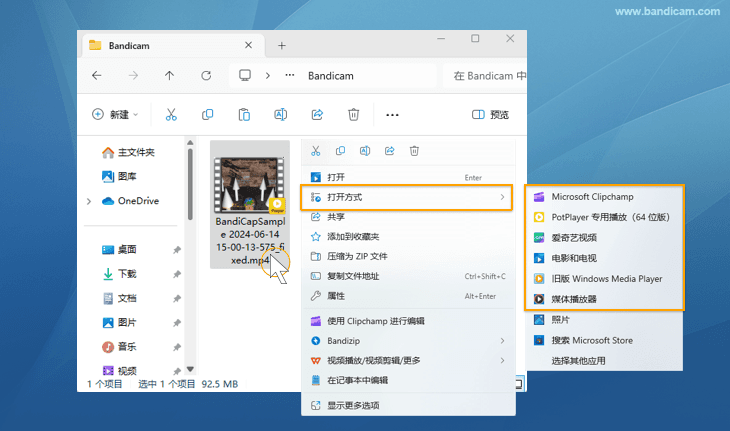Open with 电影和电视
The image size is (730, 431).
pos(604,258)
